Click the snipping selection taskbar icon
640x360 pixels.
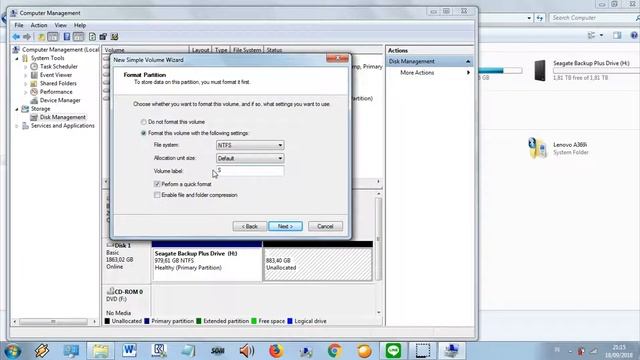click(x=422, y=351)
